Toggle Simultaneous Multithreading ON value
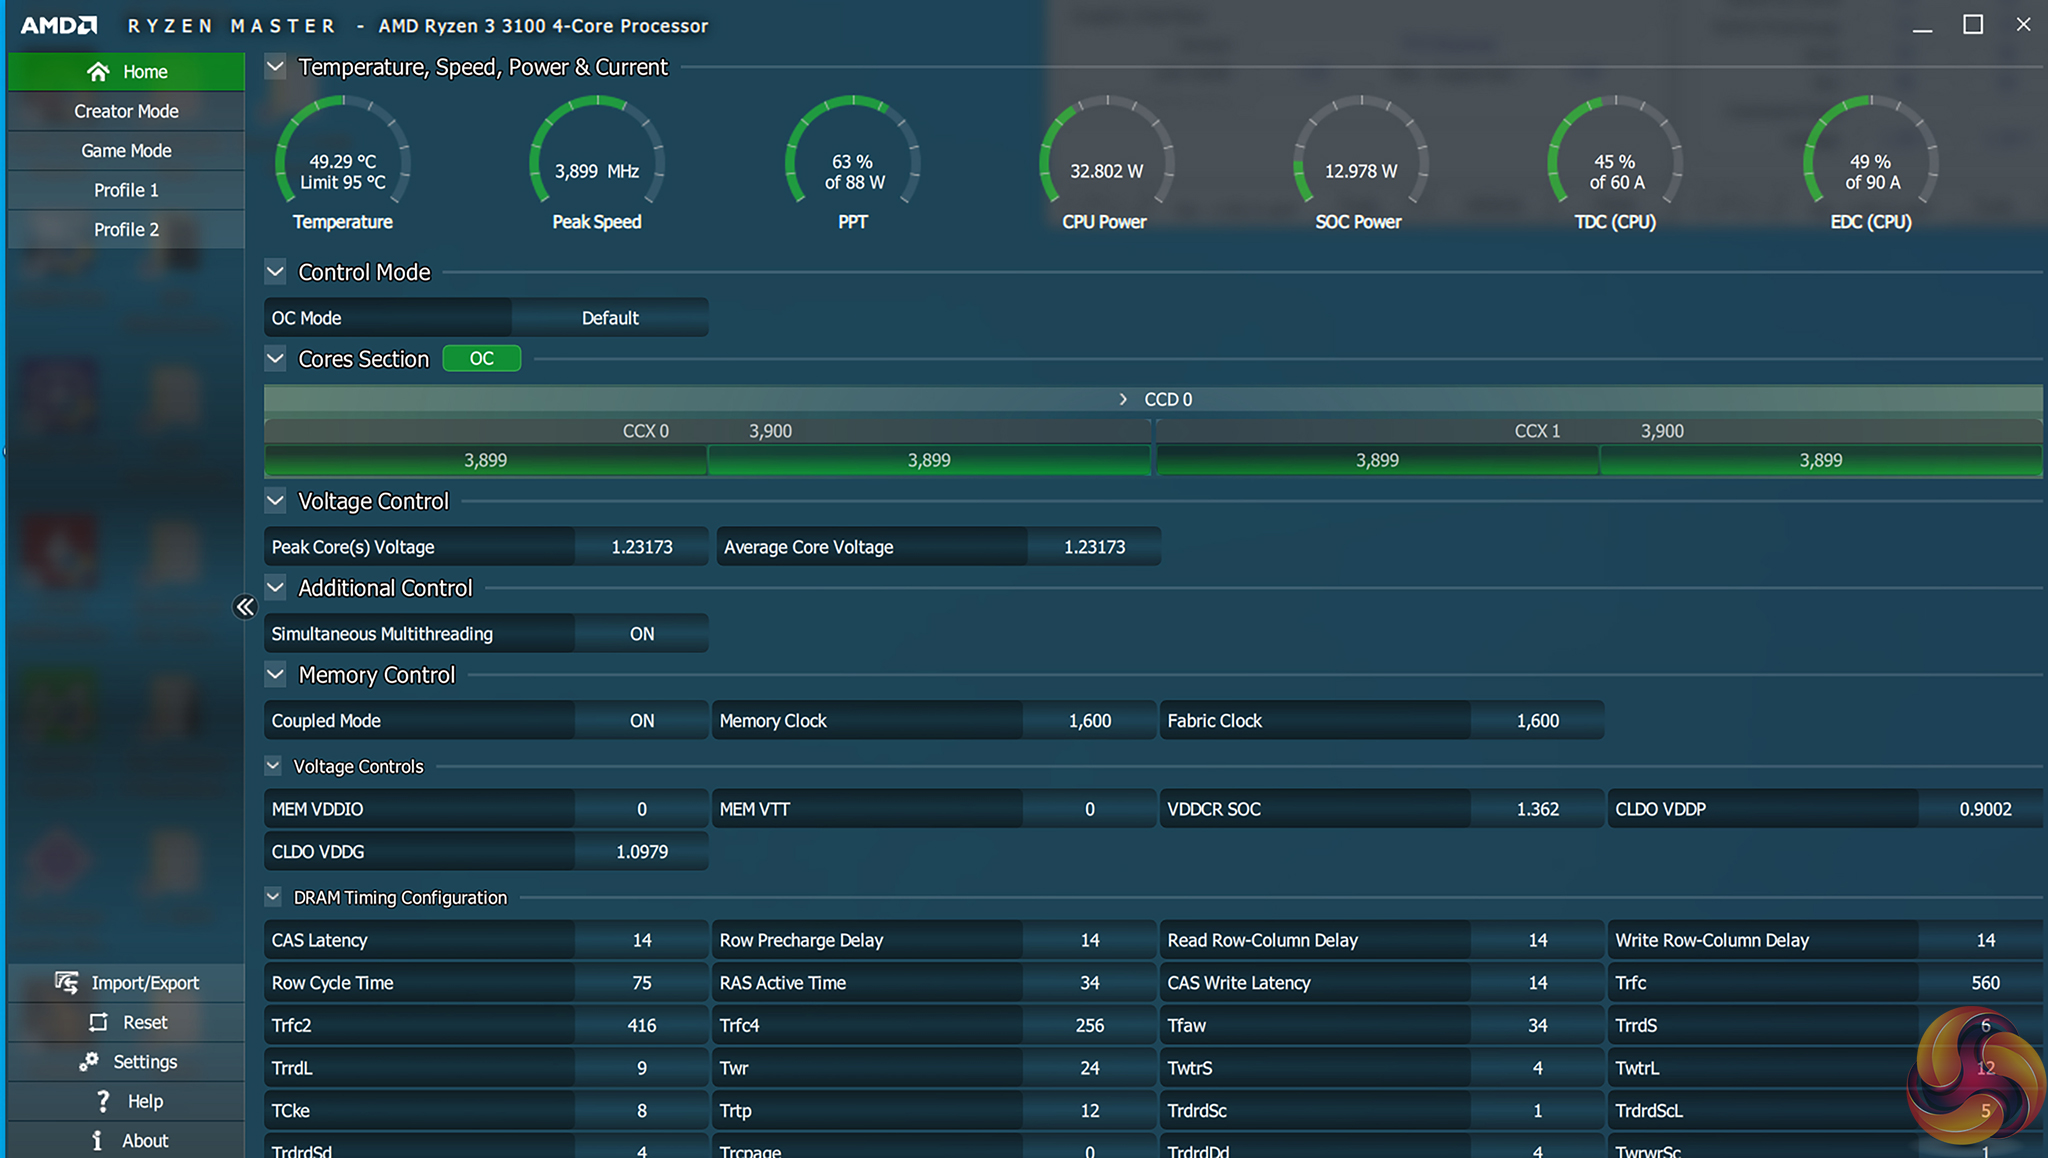This screenshot has height=1158, width=2048. pyautogui.click(x=641, y=634)
